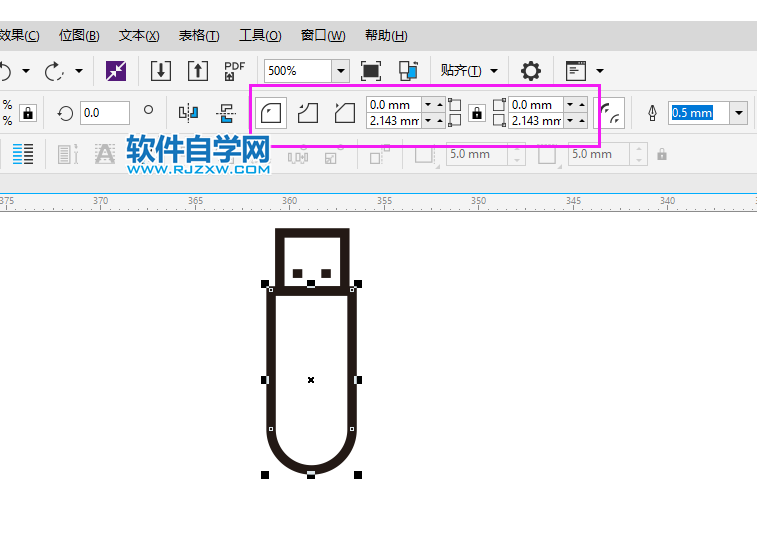The height and width of the screenshot is (560, 757).
Task: Click the rotation angle field showing 0.0
Action: (x=105, y=113)
